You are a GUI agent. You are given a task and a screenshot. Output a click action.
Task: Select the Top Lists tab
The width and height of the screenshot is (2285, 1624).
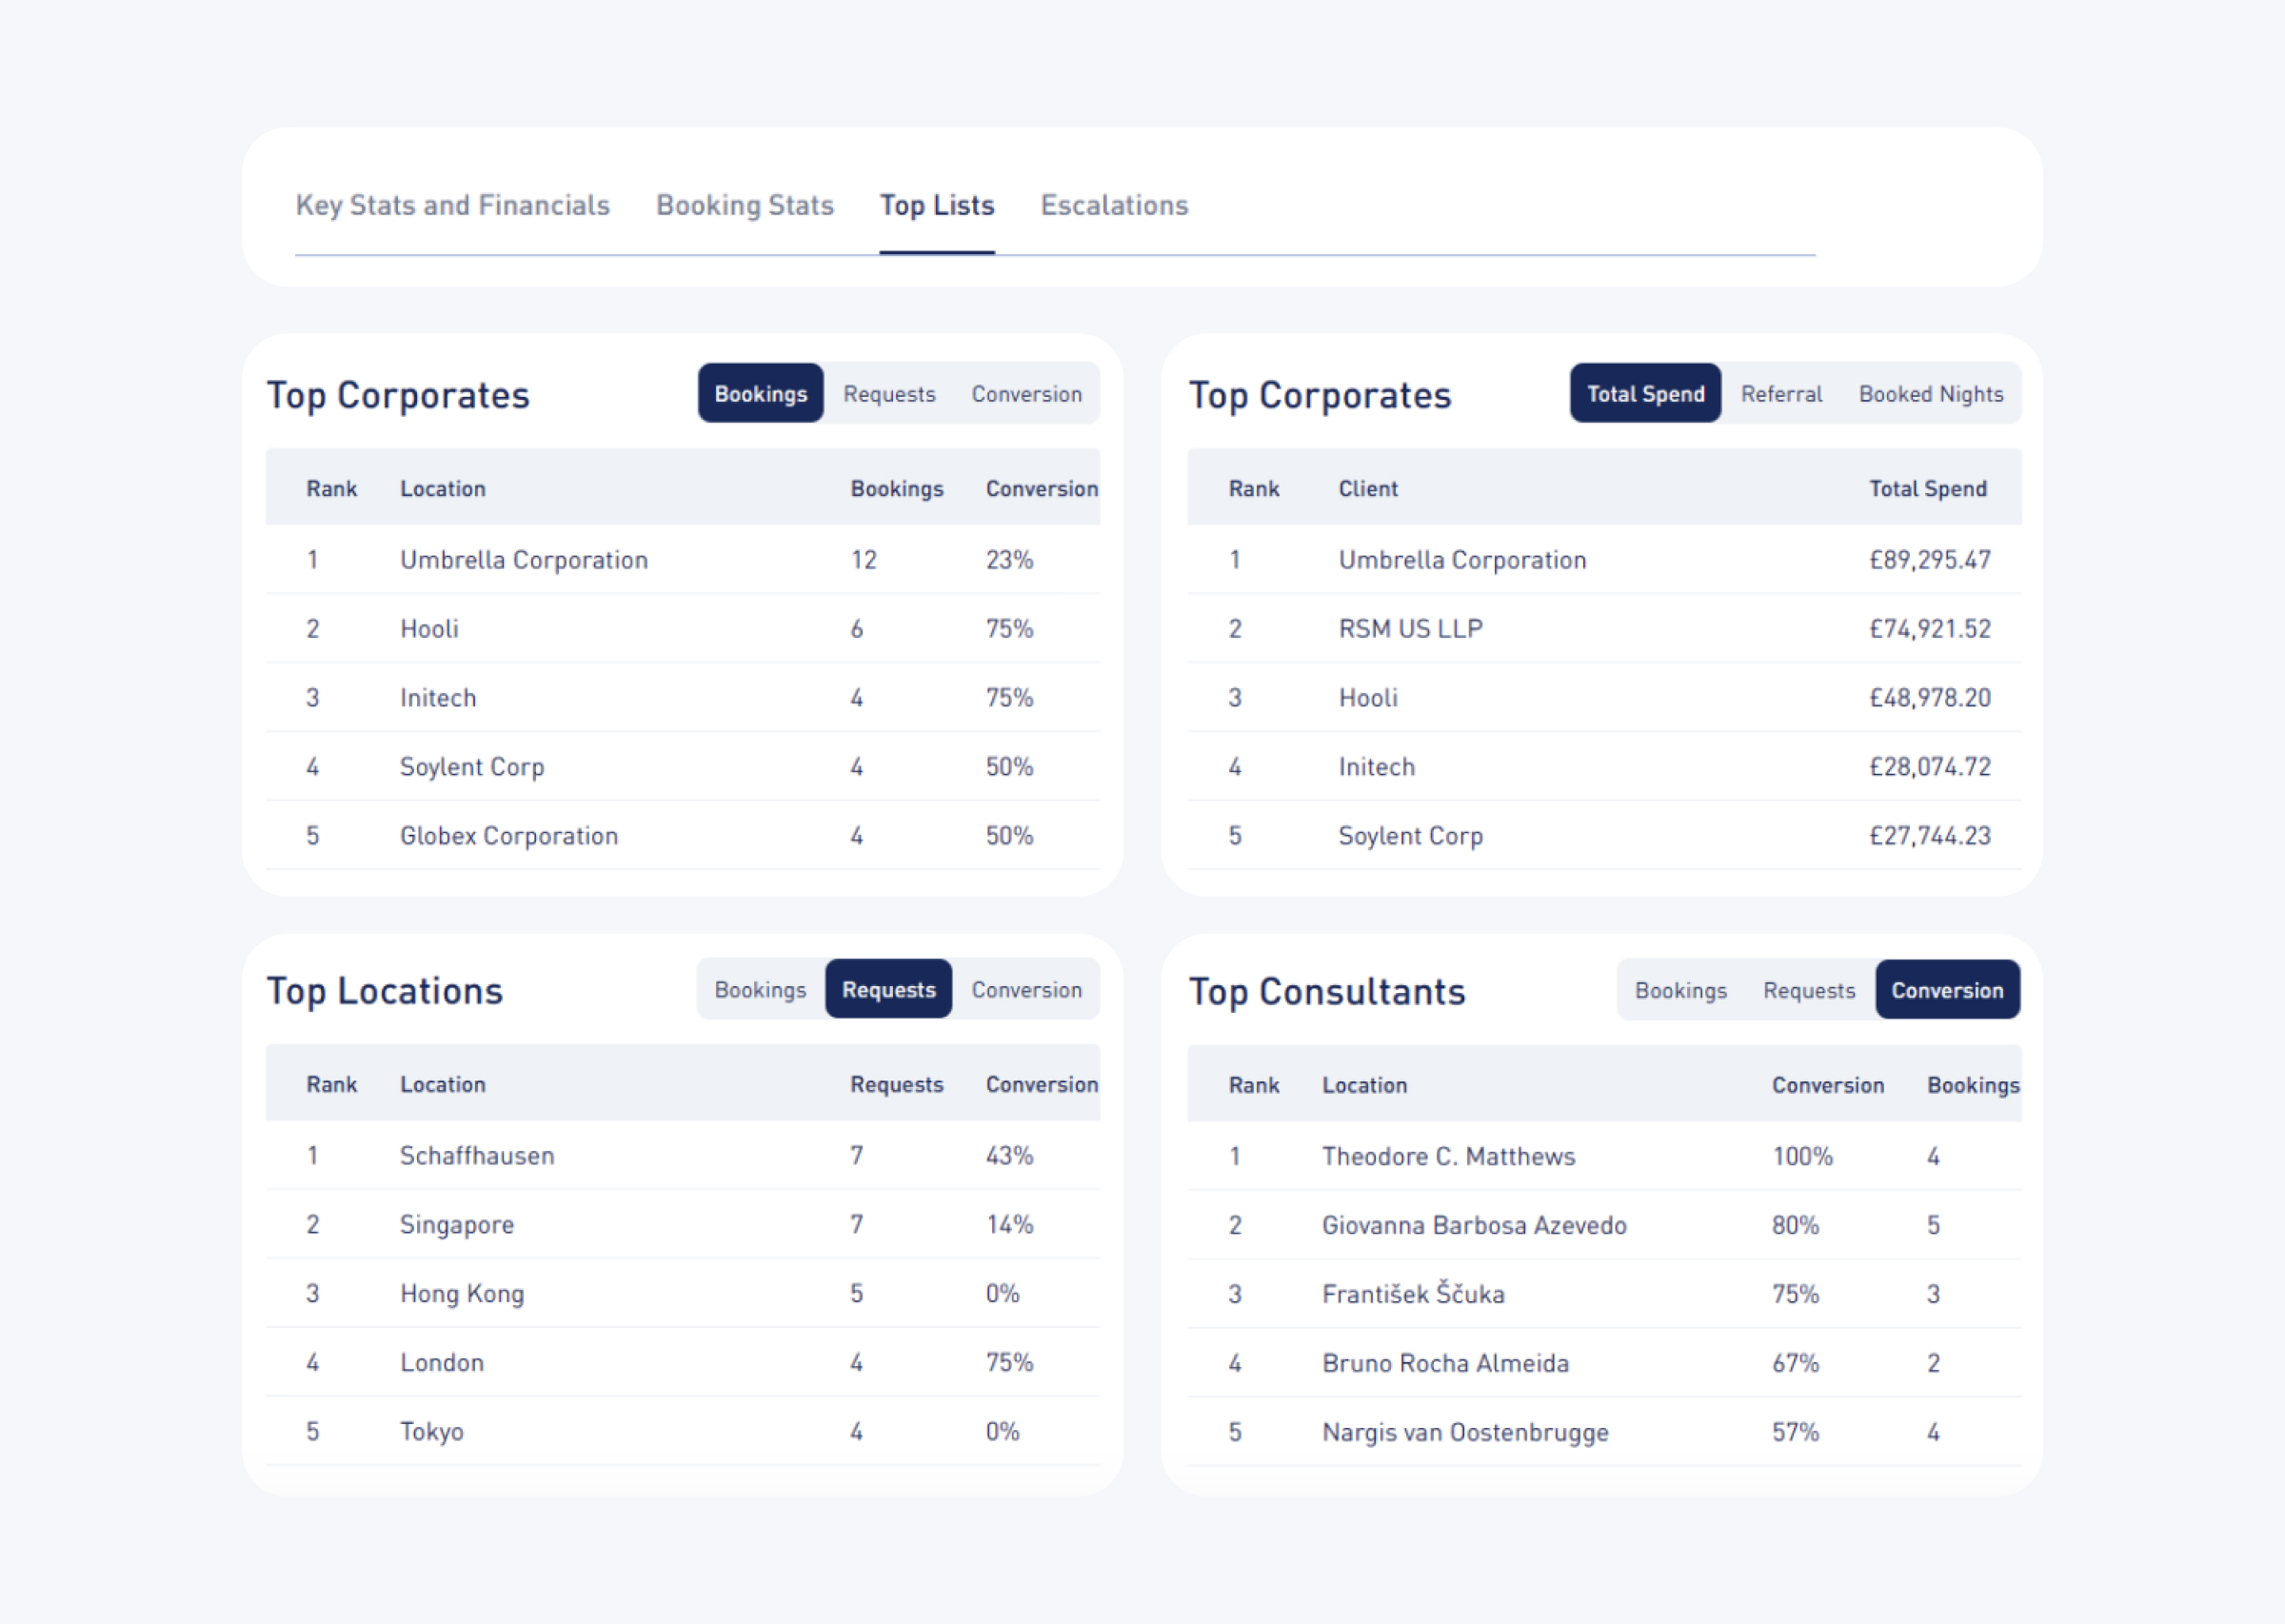pyautogui.click(x=936, y=205)
